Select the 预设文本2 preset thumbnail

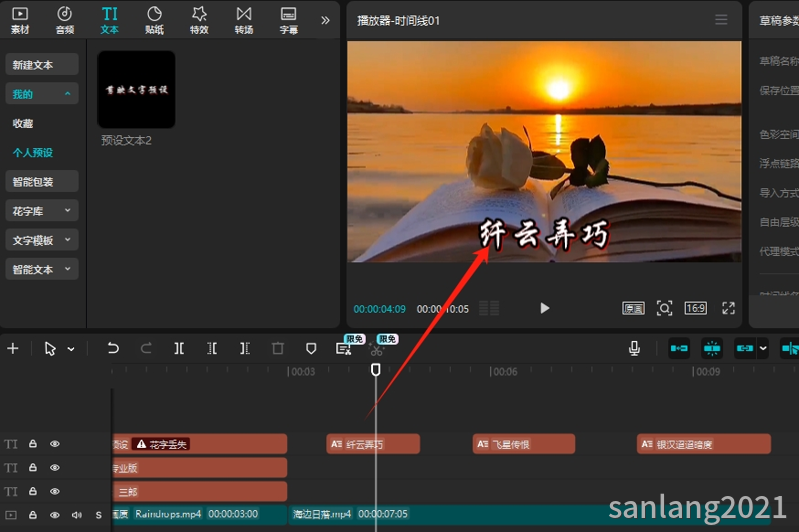click(x=136, y=89)
